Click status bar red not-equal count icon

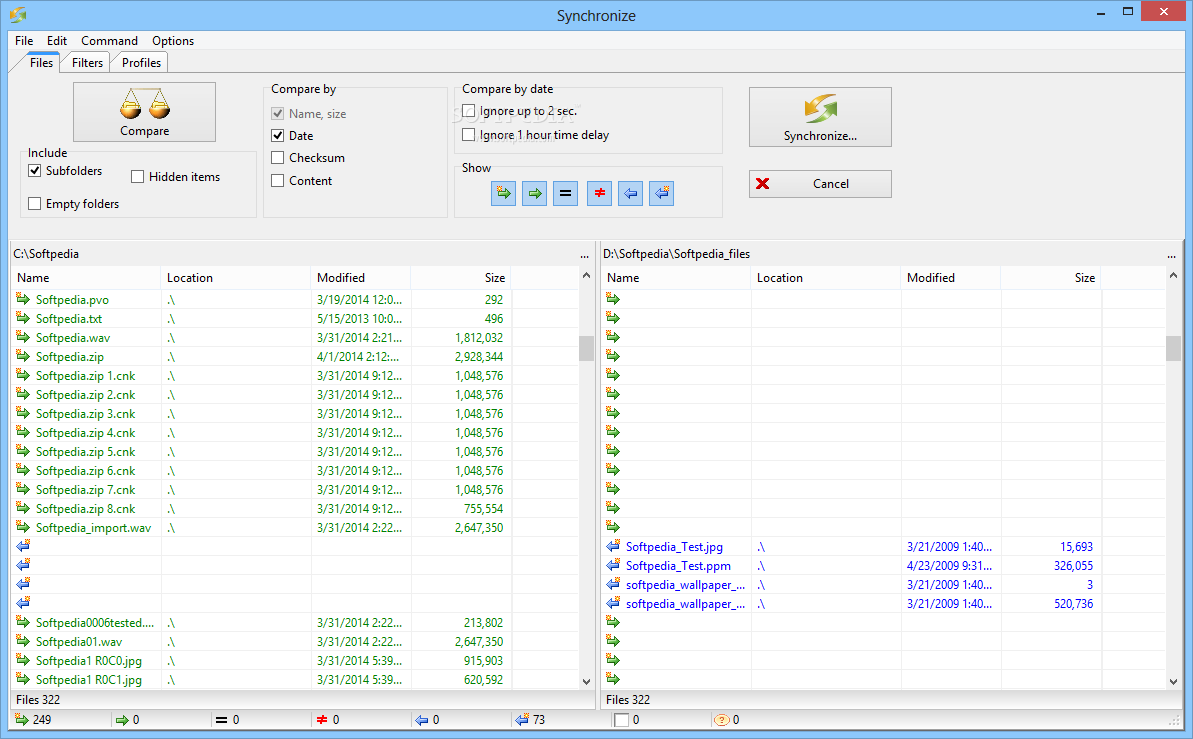point(322,719)
